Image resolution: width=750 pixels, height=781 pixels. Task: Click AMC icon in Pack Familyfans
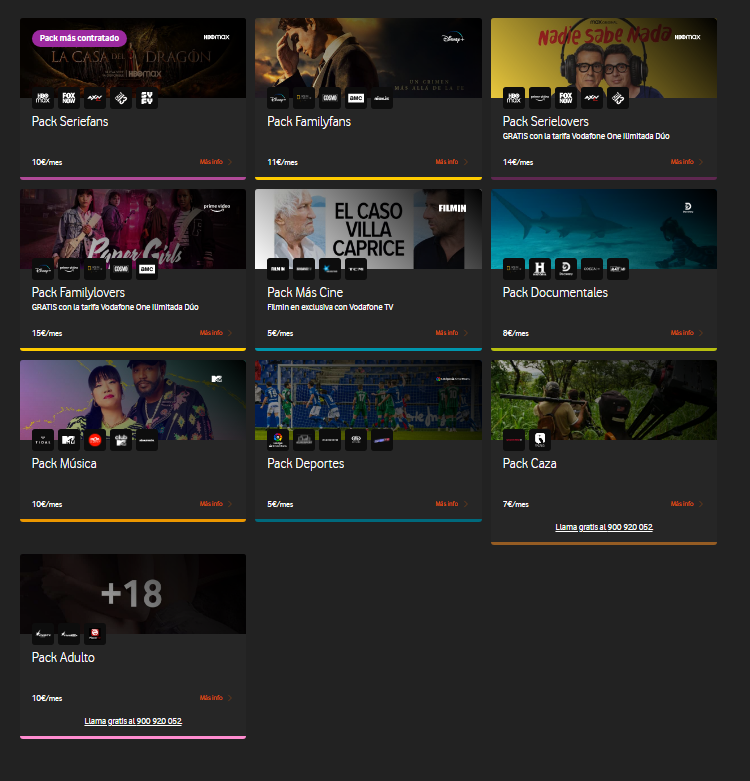tap(356, 98)
